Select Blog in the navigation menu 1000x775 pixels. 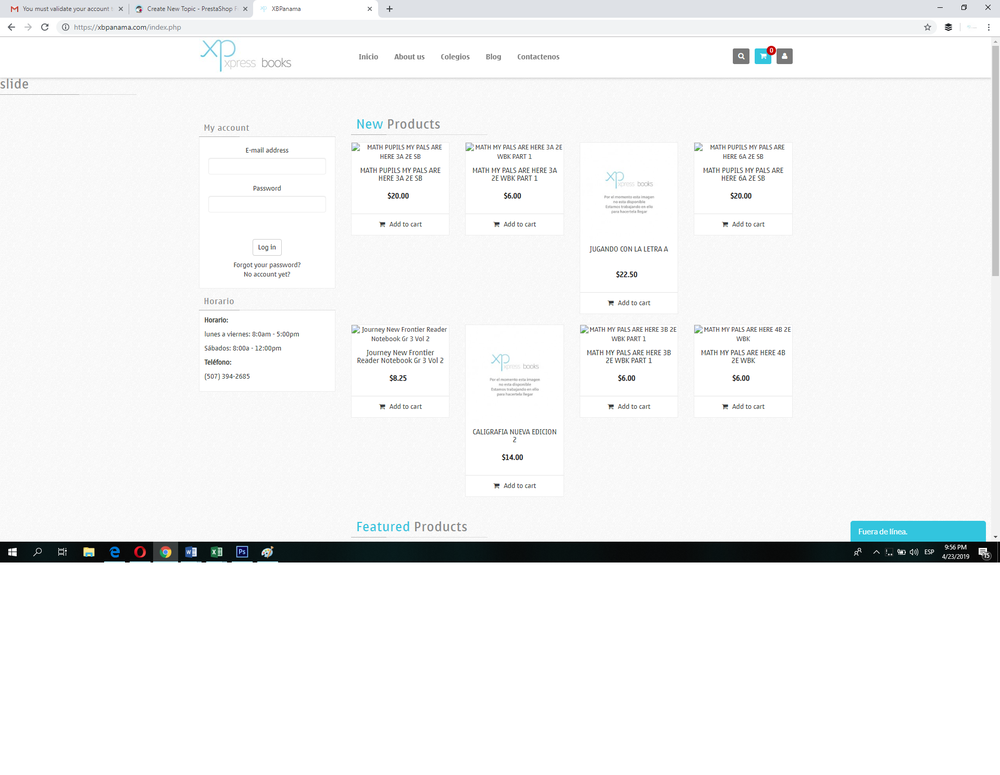click(493, 57)
